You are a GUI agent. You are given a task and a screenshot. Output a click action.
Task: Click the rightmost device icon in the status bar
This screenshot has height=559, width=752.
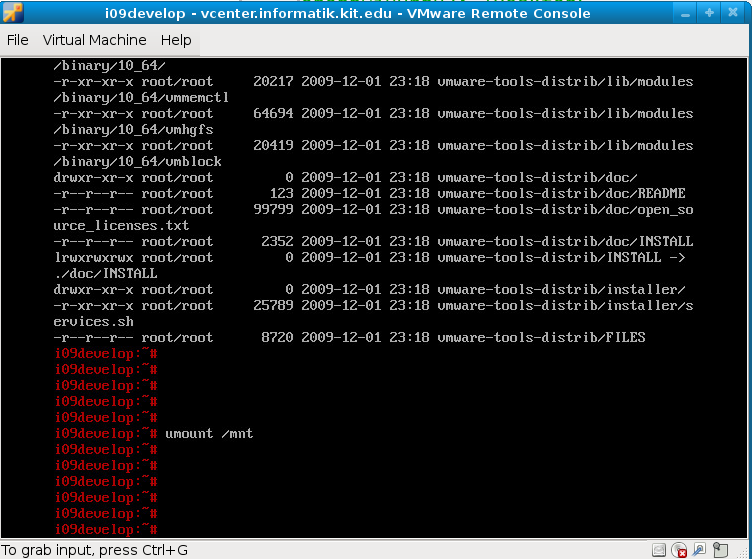coord(718,550)
